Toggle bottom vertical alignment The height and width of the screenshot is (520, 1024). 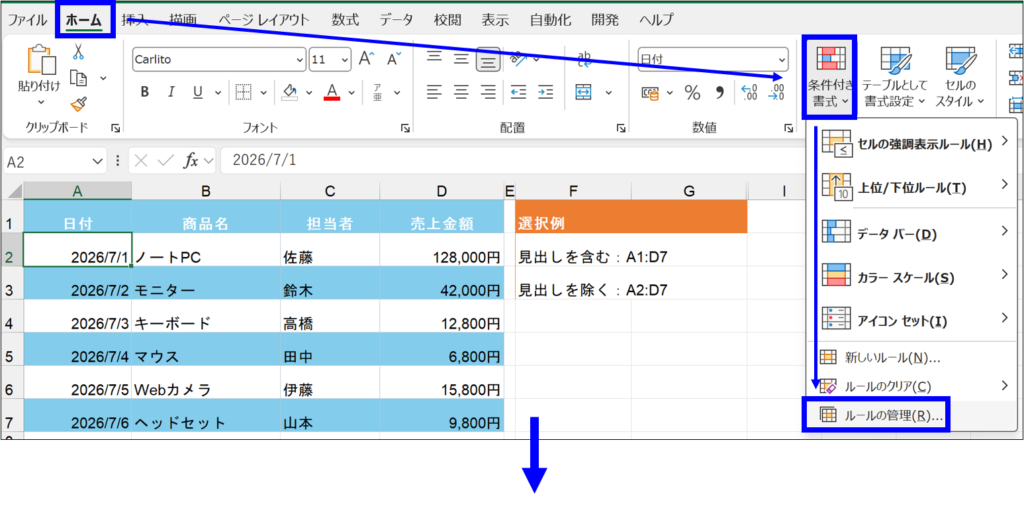pos(488,60)
